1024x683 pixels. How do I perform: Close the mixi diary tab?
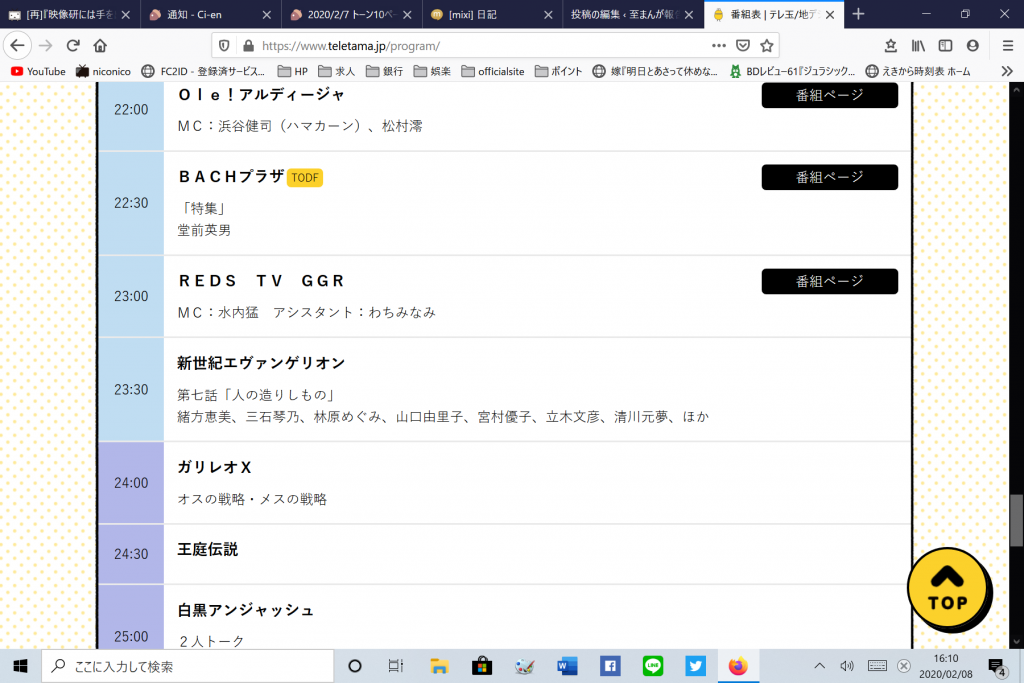[x=548, y=14]
